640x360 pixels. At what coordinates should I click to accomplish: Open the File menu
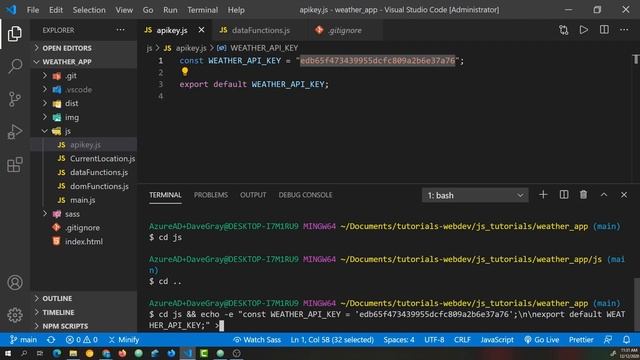point(33,10)
